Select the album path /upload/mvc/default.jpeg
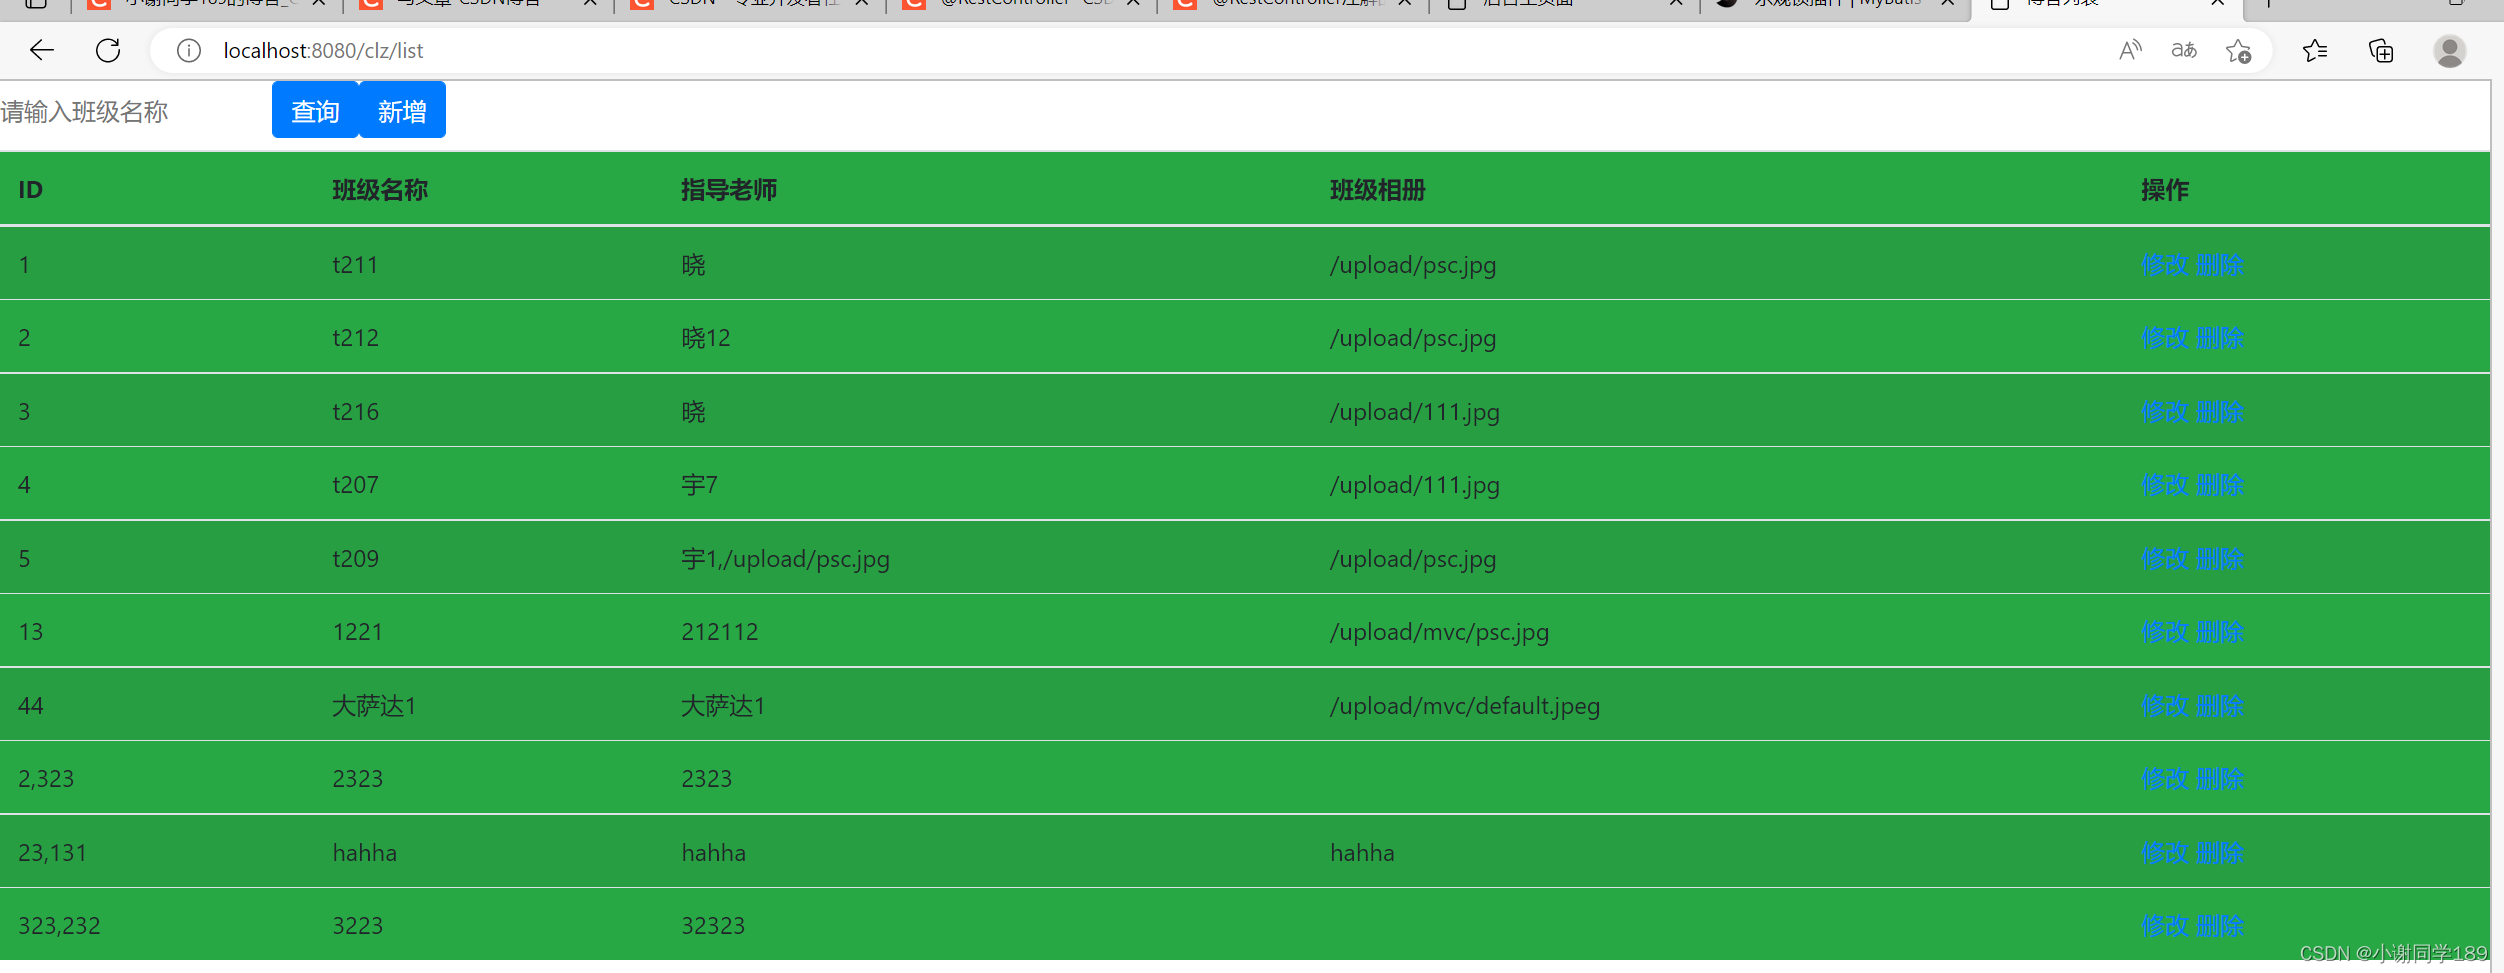2504x973 pixels. click(x=1465, y=706)
